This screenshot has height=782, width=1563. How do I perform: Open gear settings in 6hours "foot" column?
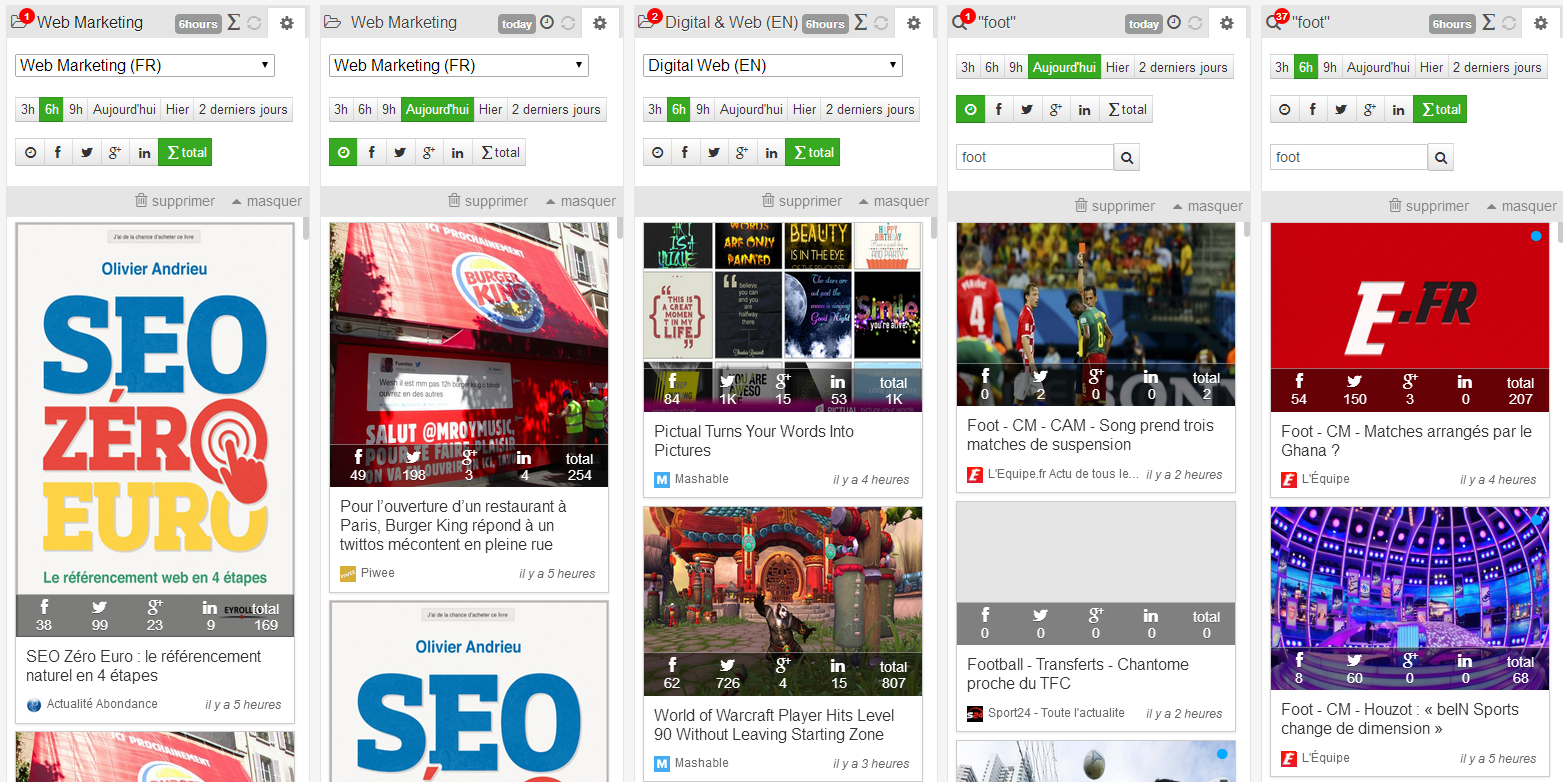tap(1541, 23)
